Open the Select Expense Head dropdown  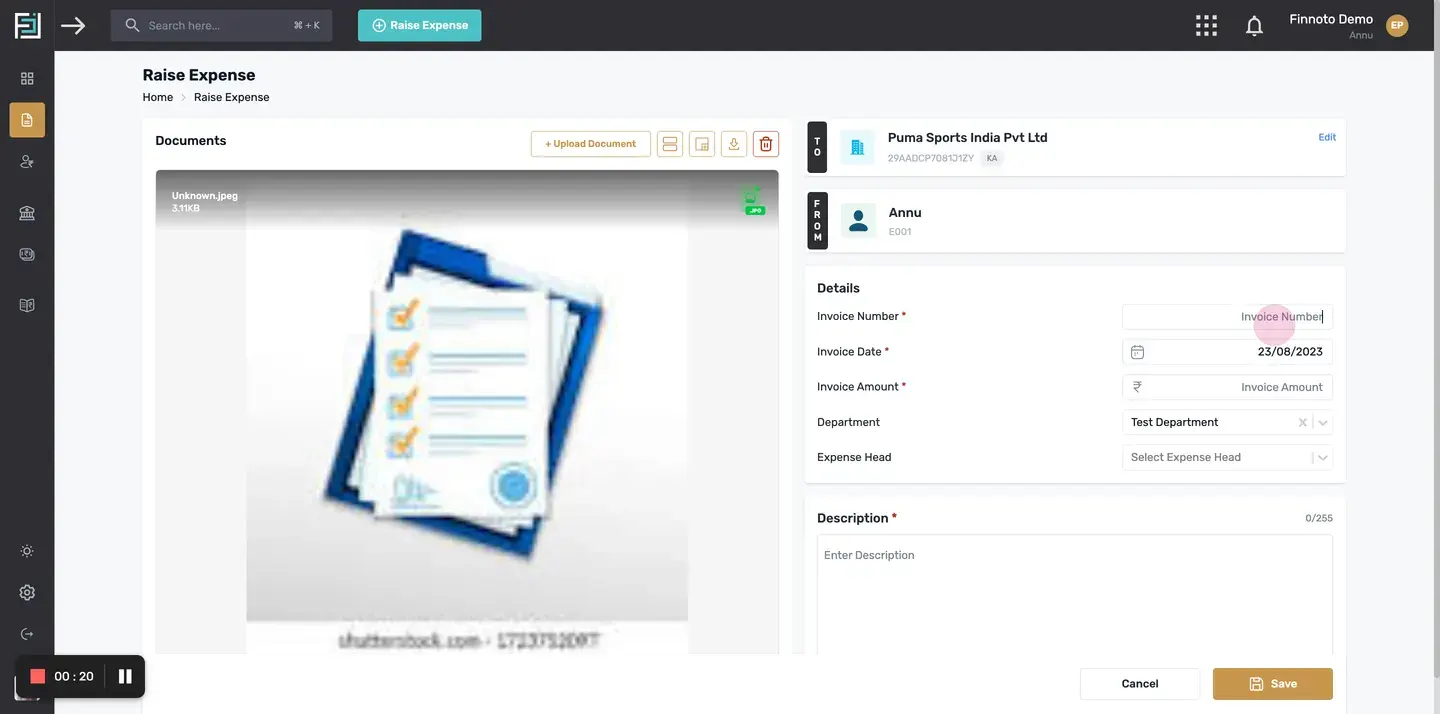(1227, 458)
